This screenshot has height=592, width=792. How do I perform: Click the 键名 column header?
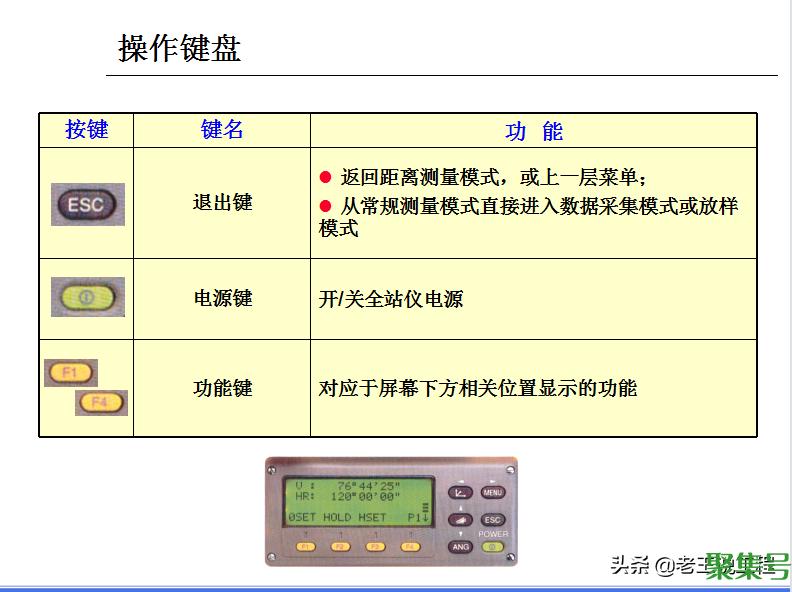(221, 130)
